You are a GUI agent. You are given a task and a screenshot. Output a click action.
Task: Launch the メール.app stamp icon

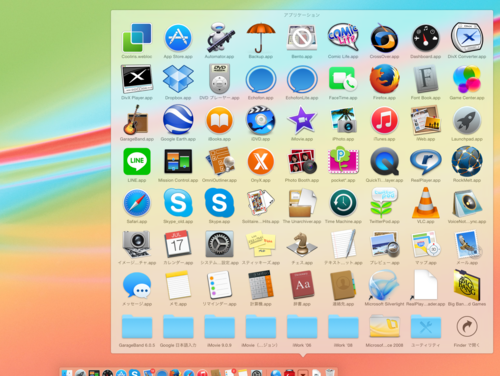[467, 244]
